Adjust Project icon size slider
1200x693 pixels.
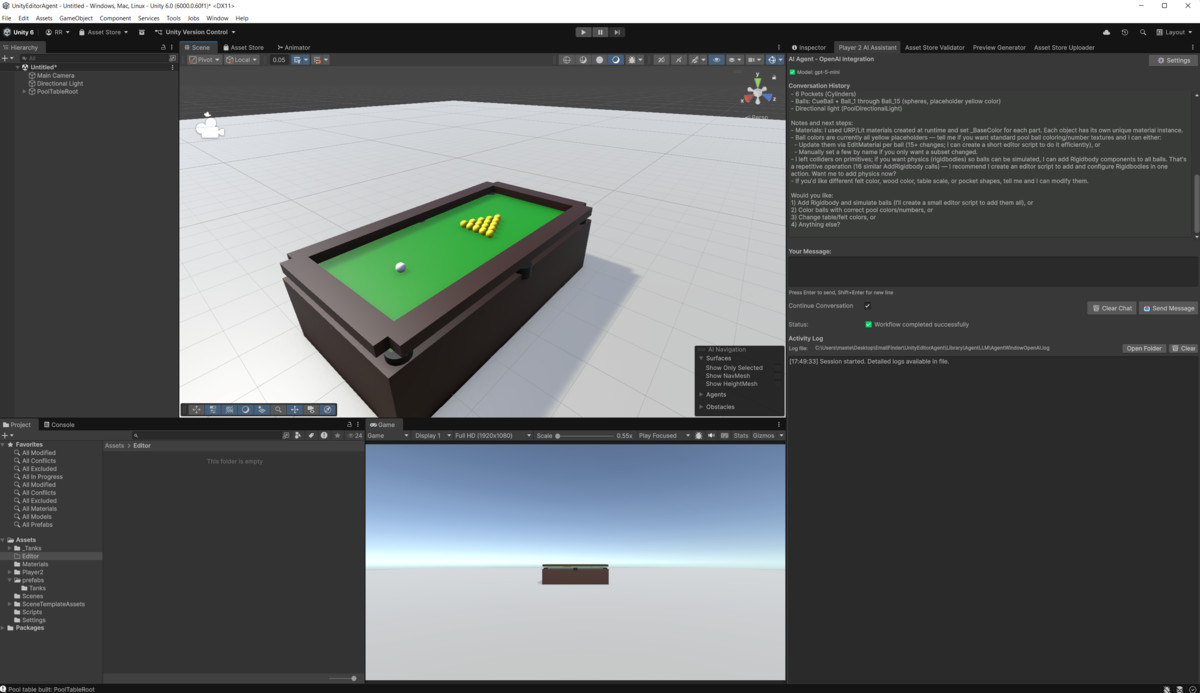[x=340, y=678]
